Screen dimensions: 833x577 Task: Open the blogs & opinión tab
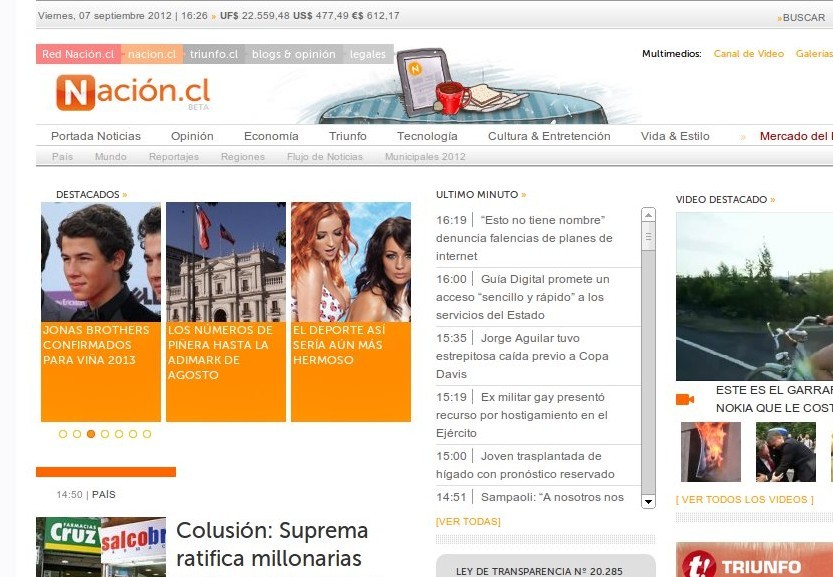point(294,54)
